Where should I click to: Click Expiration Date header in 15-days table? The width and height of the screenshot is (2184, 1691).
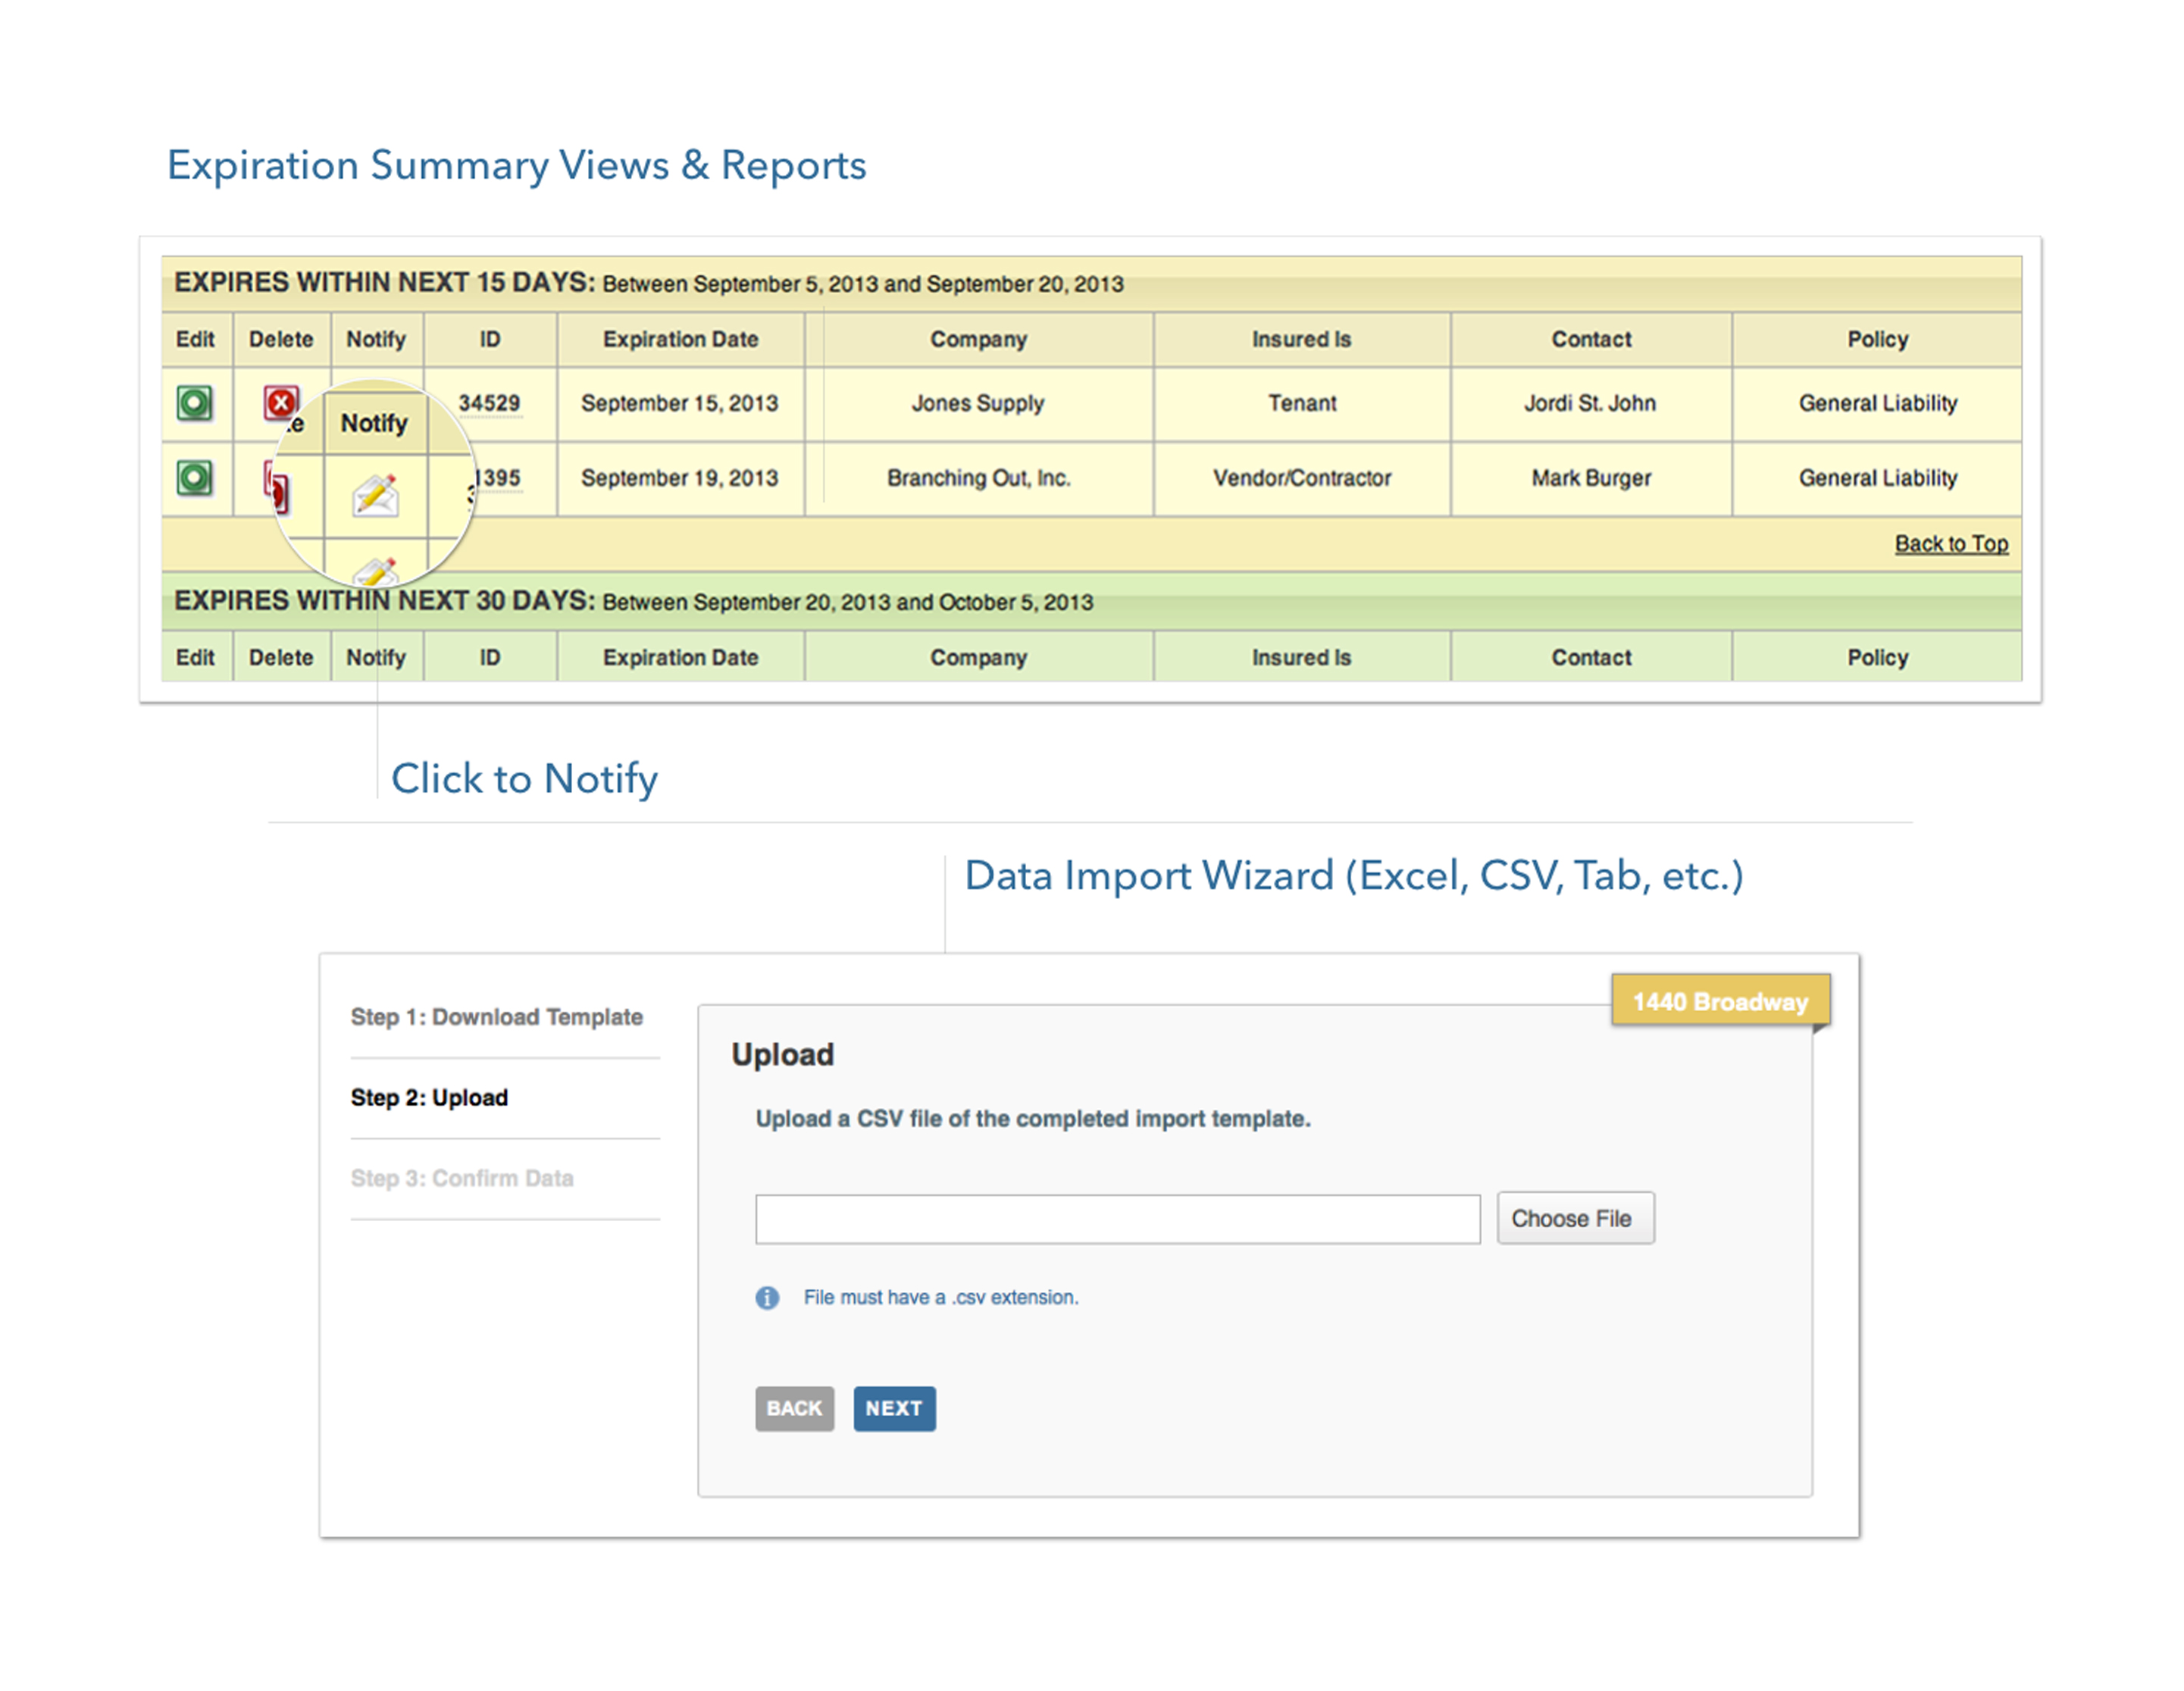point(680,340)
